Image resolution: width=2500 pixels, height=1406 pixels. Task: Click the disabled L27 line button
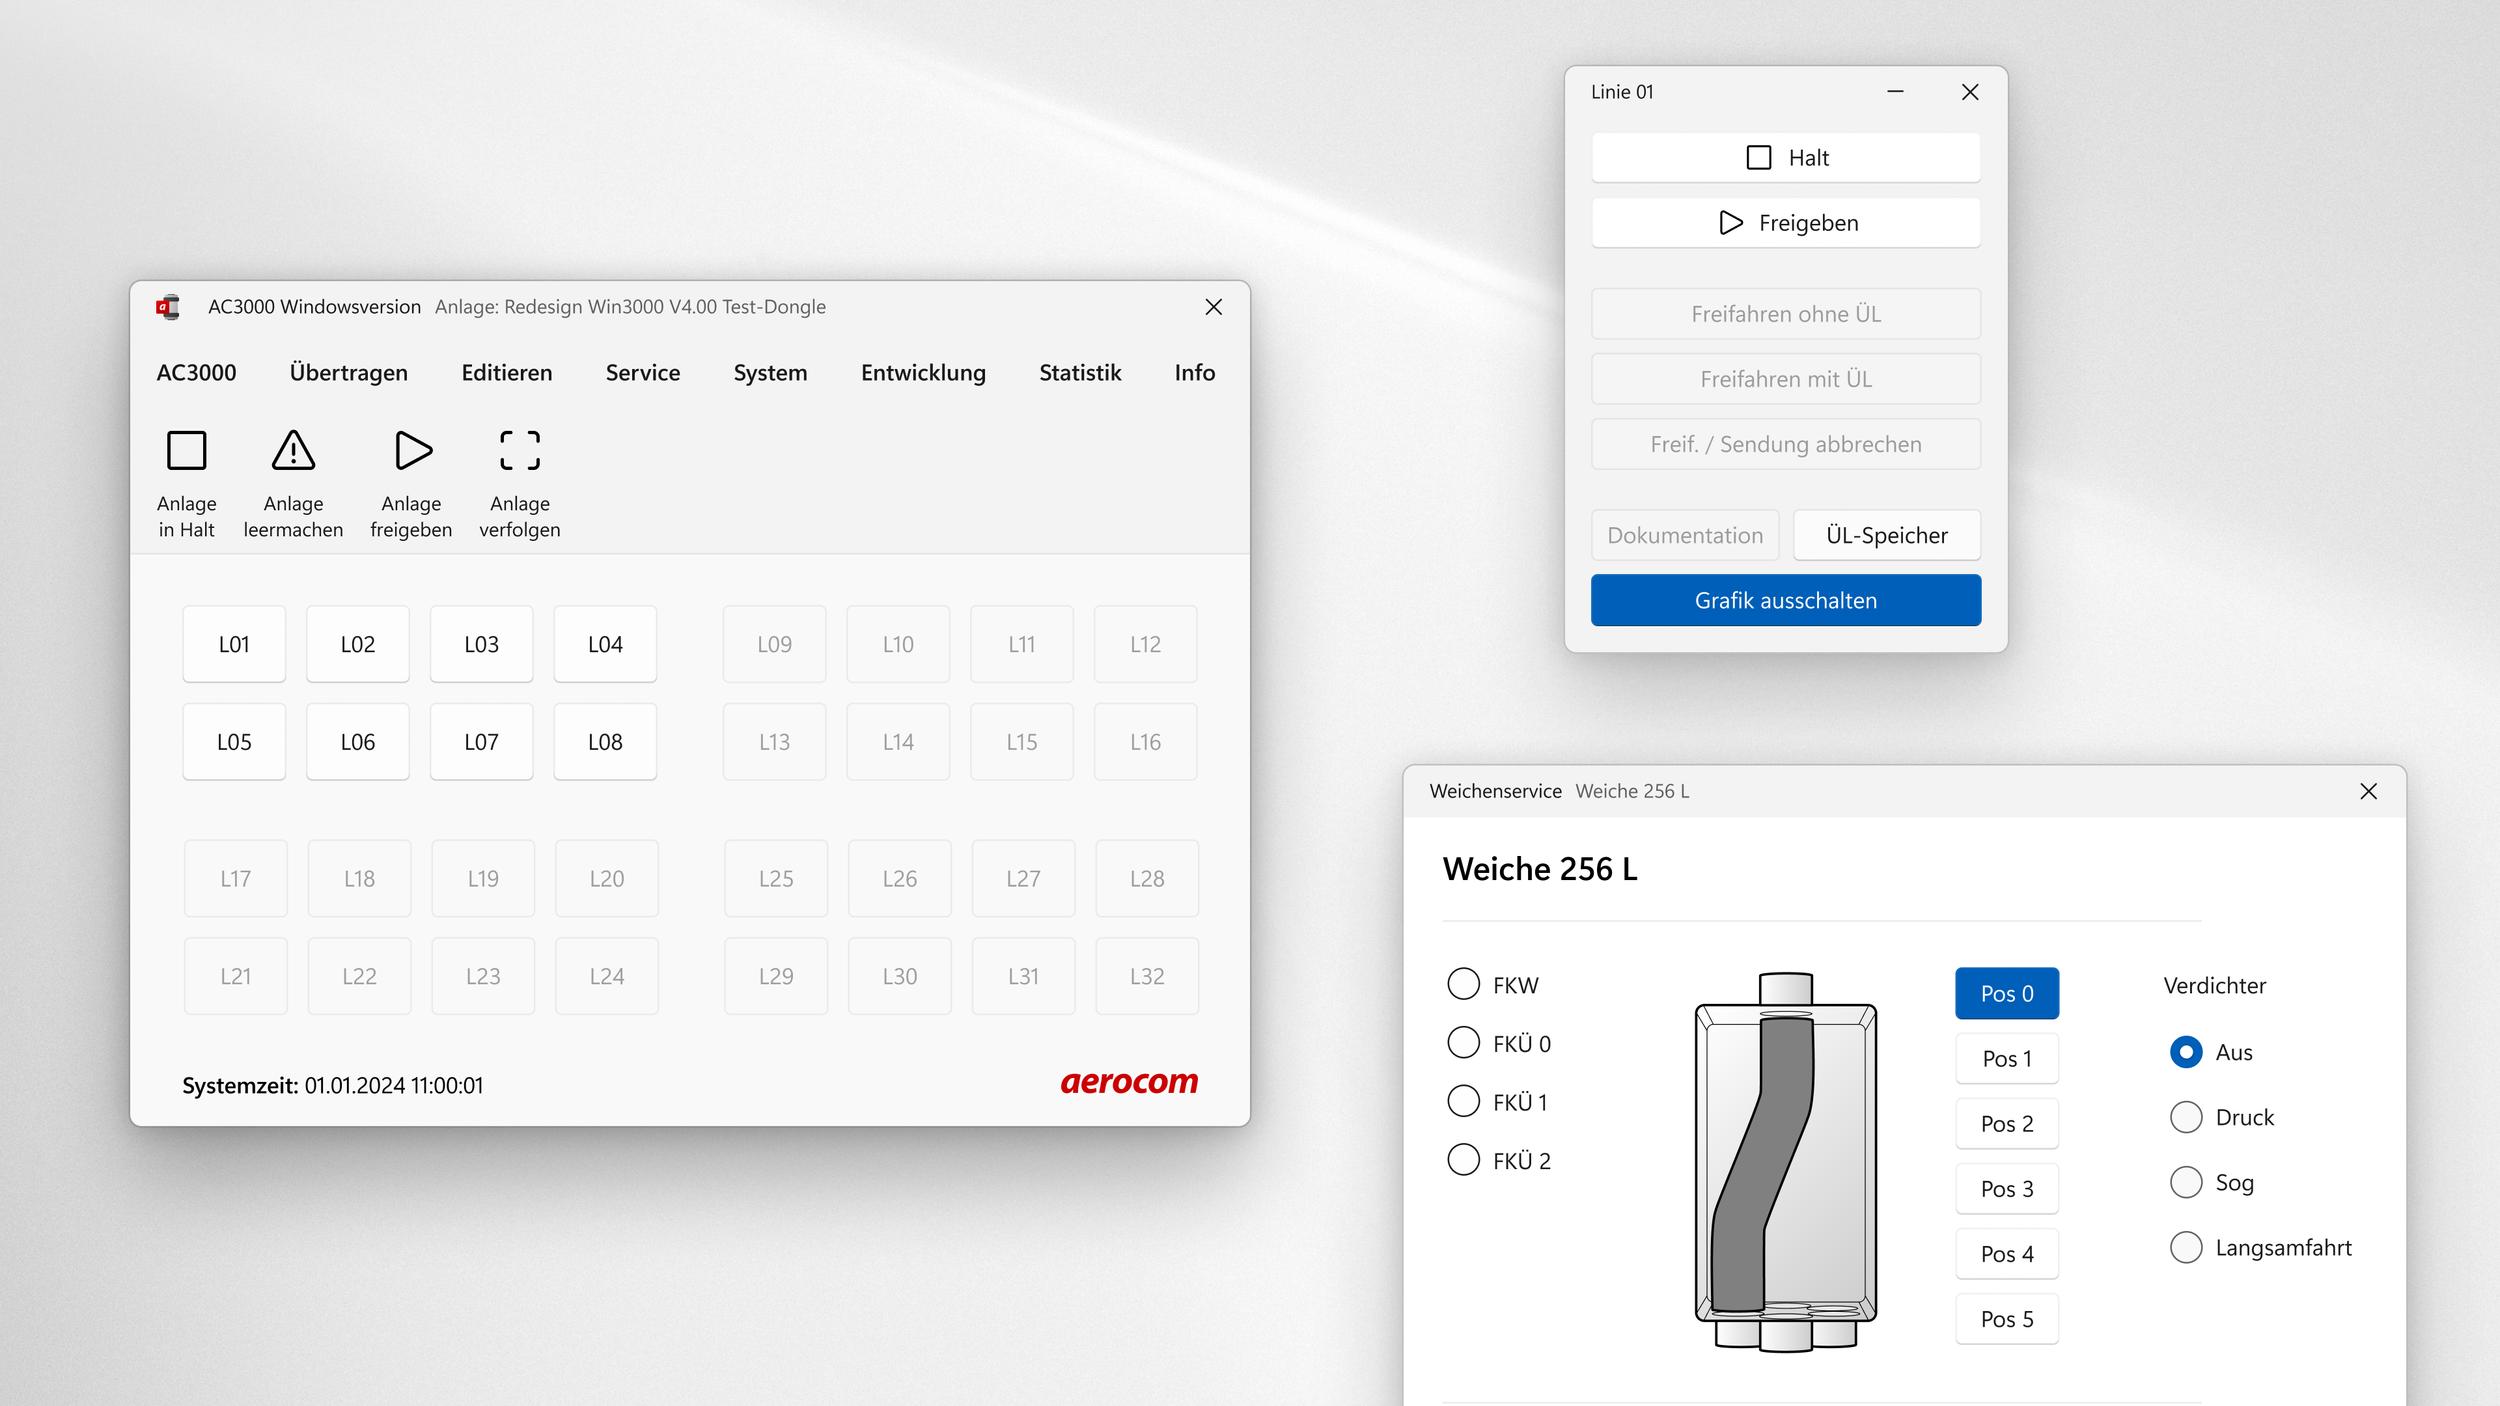[1023, 878]
